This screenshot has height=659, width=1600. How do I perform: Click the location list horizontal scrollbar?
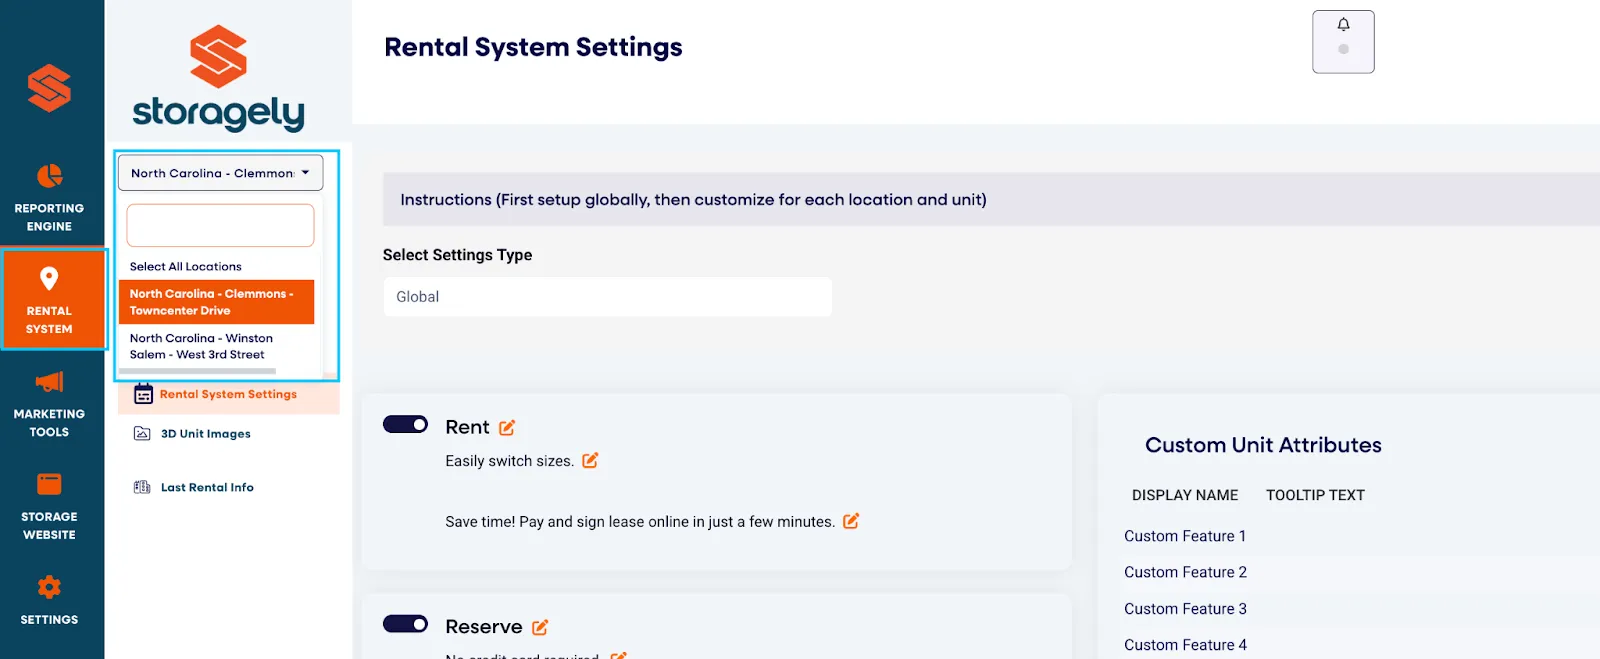pyautogui.click(x=197, y=371)
